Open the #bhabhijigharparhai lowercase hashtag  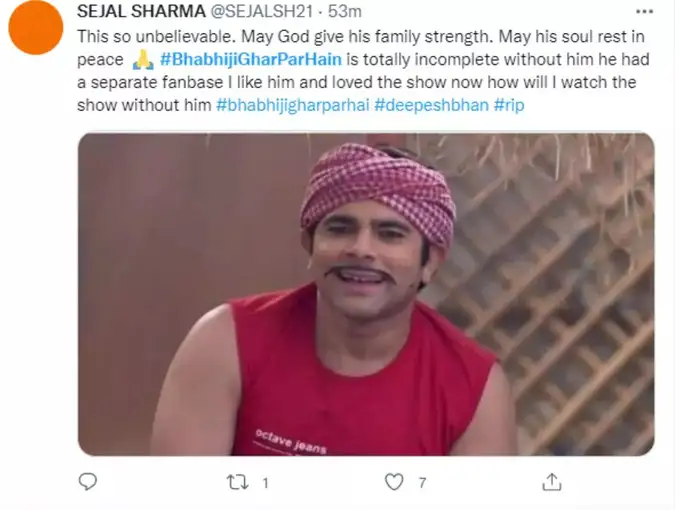(293, 105)
